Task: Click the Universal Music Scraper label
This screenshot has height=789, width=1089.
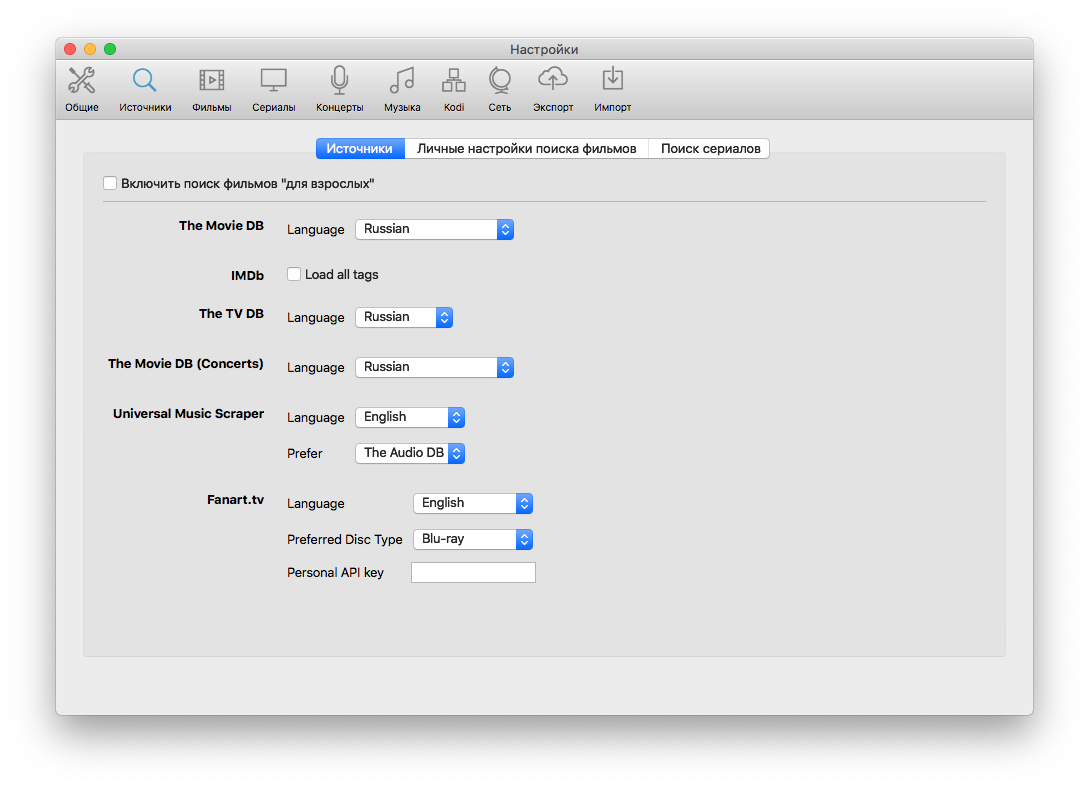Action: [188, 413]
